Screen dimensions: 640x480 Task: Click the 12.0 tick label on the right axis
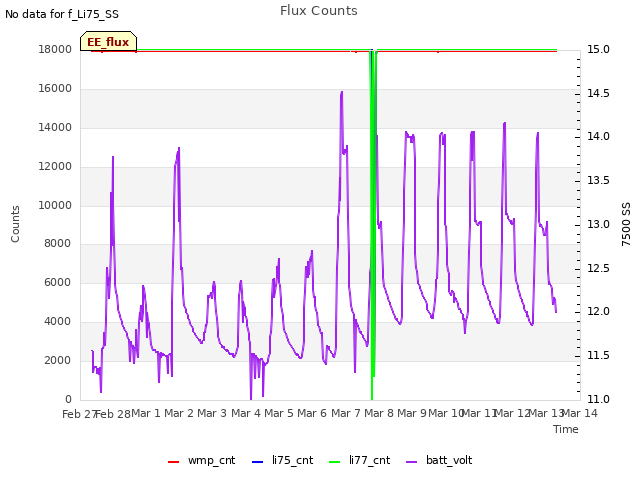[x=598, y=312]
